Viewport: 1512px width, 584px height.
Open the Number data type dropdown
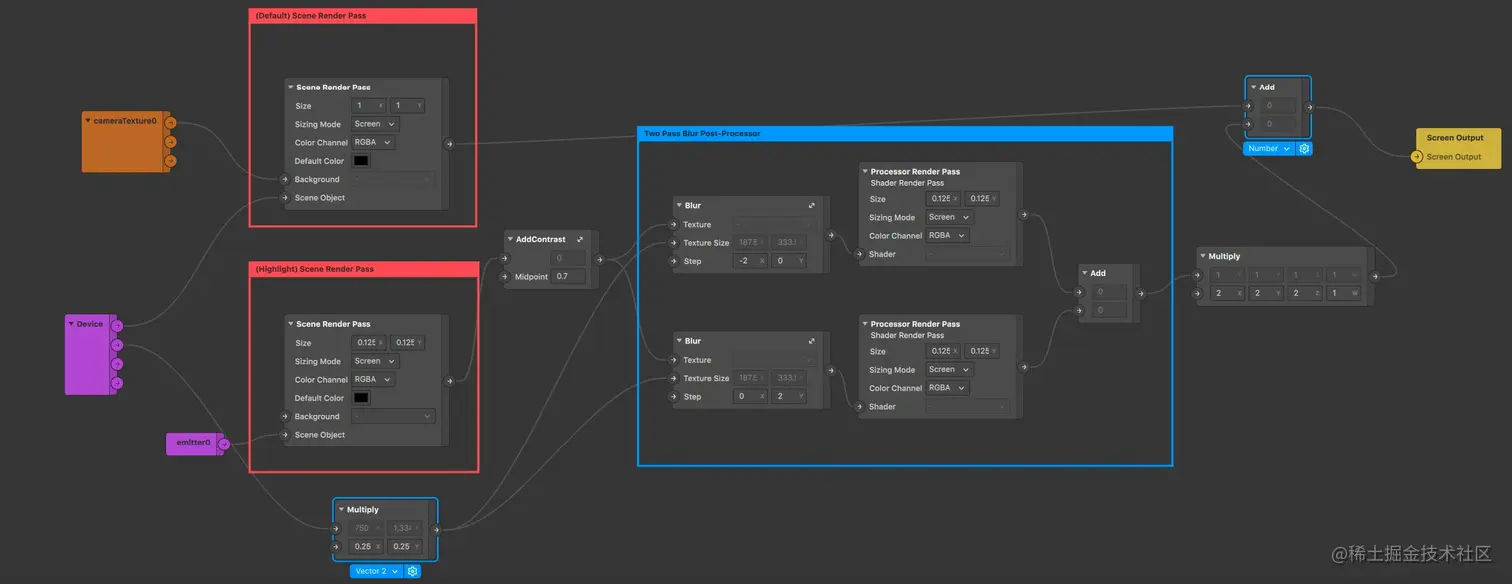point(1269,148)
